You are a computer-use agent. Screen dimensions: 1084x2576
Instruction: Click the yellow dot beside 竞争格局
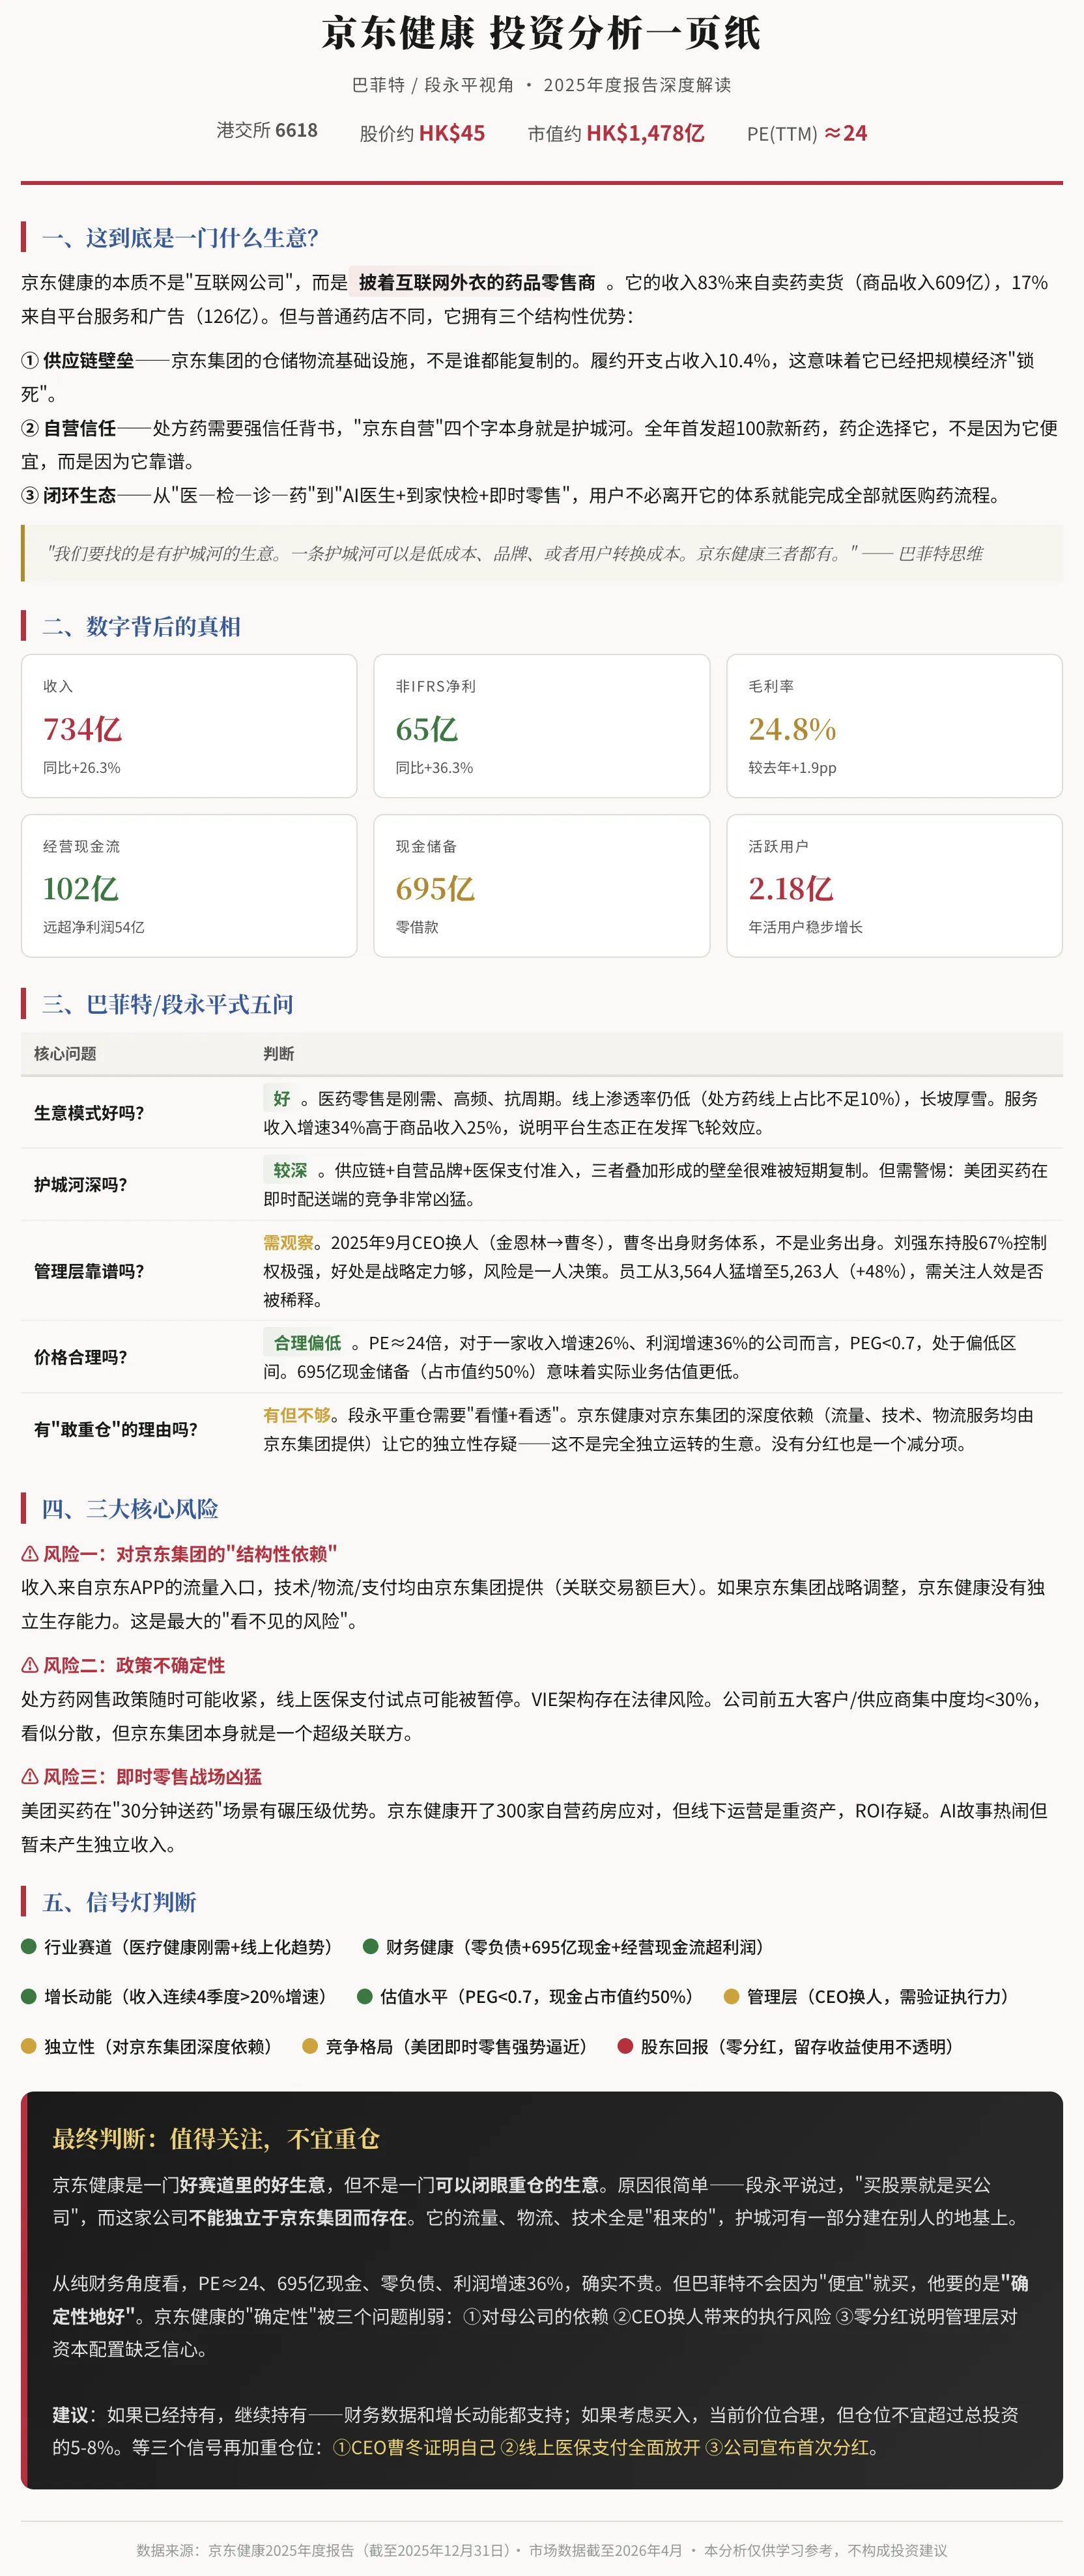(x=310, y=2046)
